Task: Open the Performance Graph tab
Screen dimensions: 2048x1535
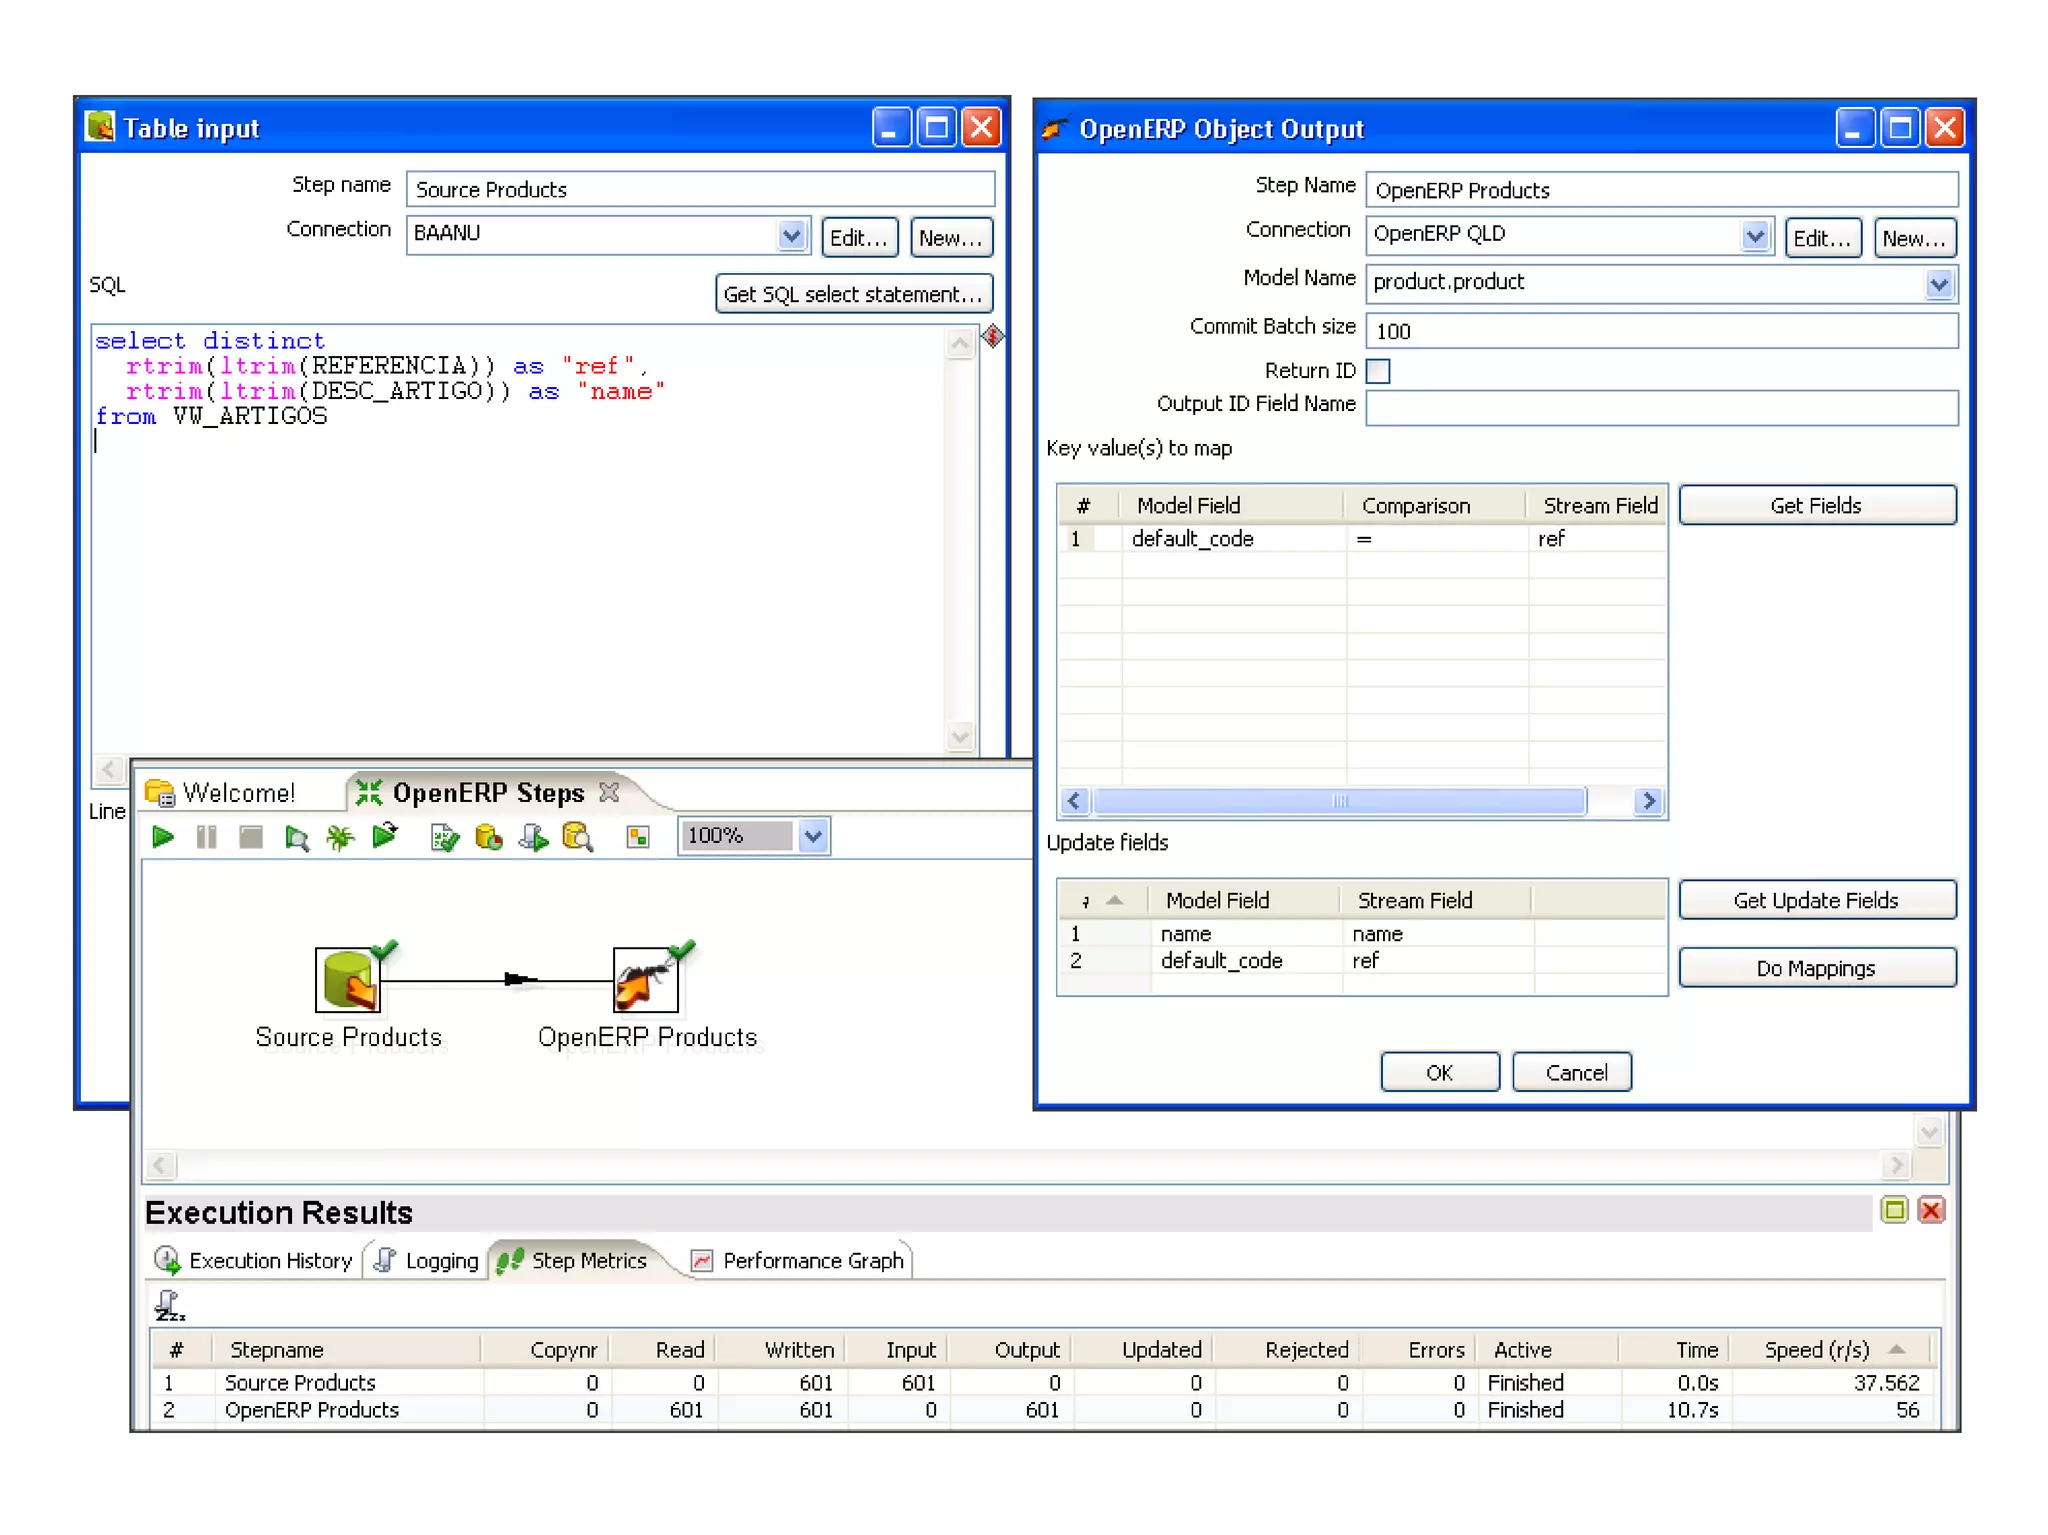Action: tap(799, 1261)
